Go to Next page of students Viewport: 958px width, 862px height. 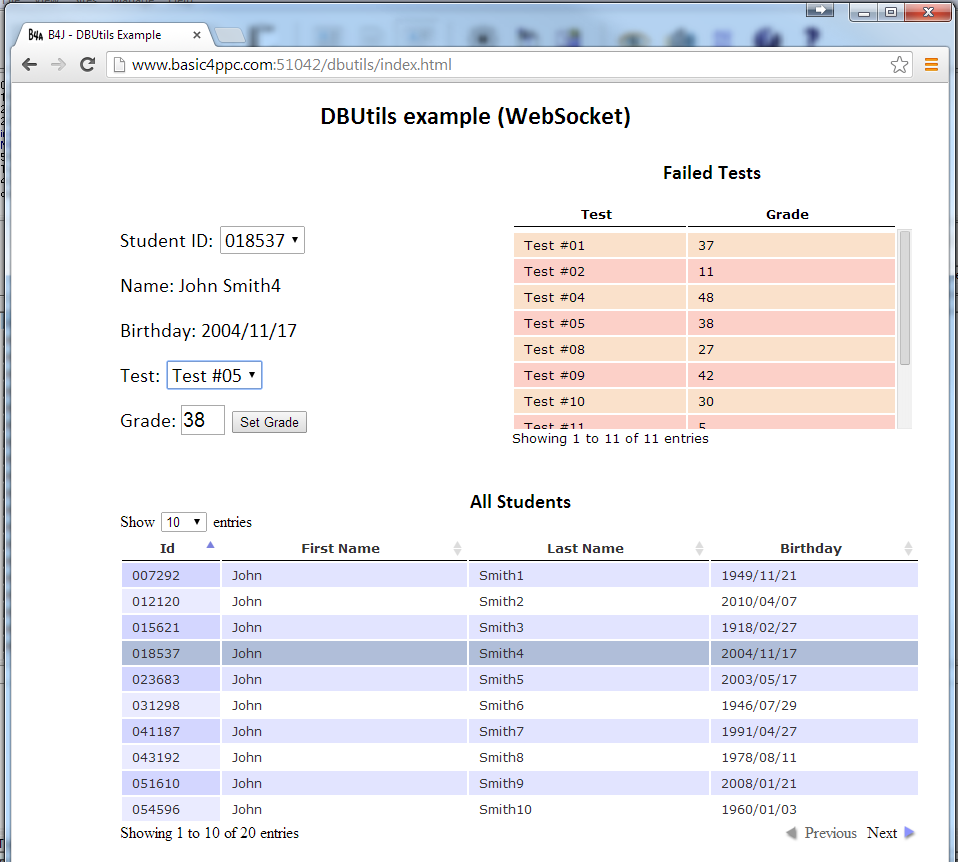click(890, 833)
